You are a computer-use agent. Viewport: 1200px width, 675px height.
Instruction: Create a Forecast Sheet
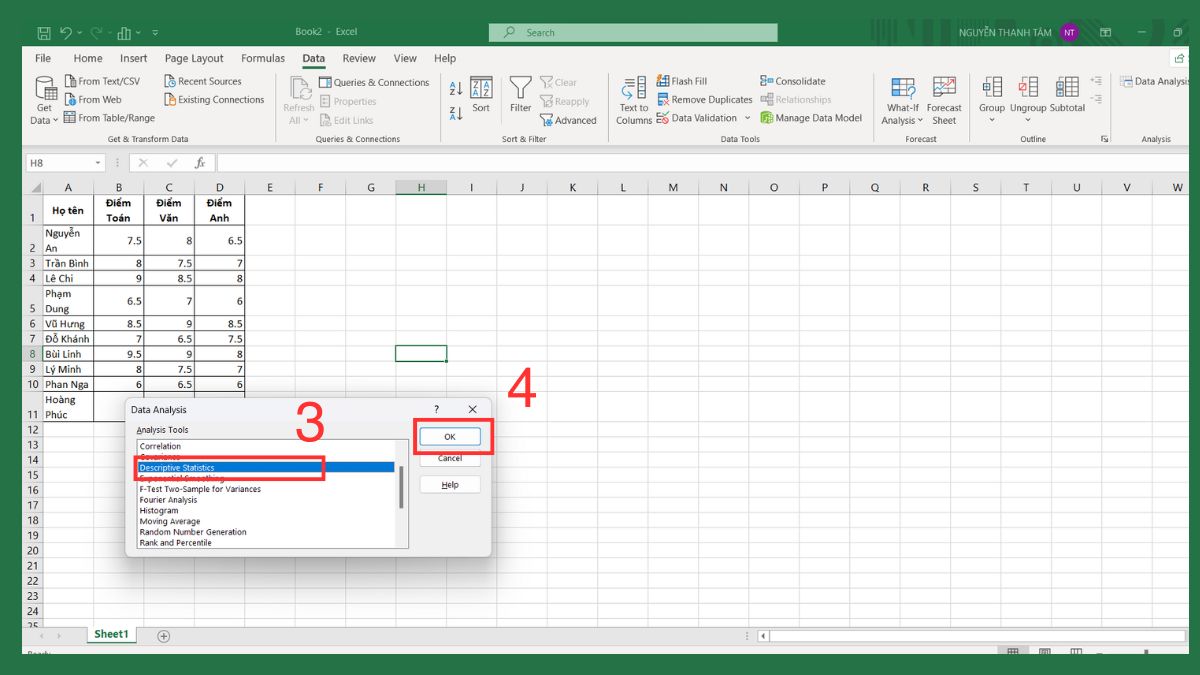pyautogui.click(x=944, y=99)
